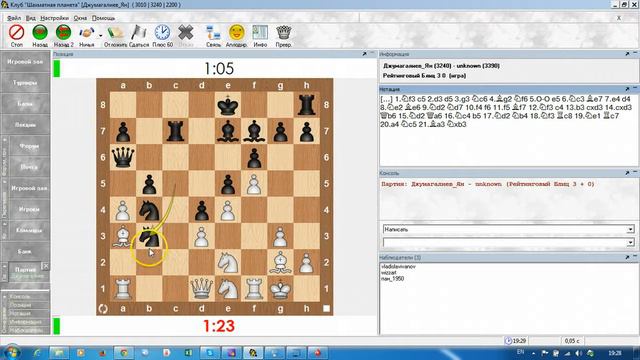Open Лекции in the left sidebar
Screen dimensions: 640x360
pyautogui.click(x=25, y=125)
